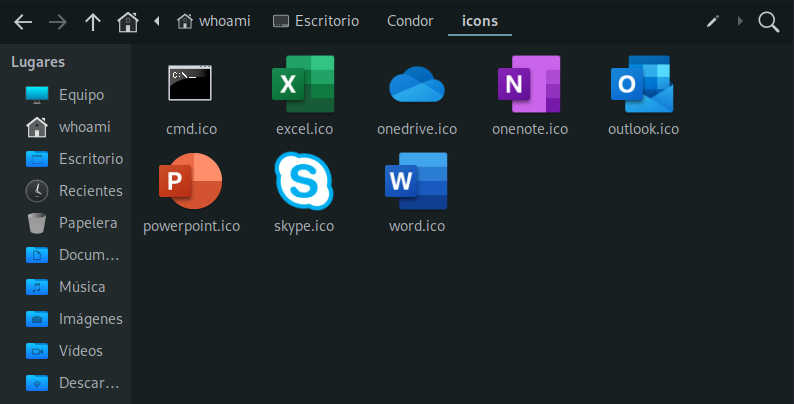Jump to Condor in the path bar
794x404 pixels.
click(410, 21)
